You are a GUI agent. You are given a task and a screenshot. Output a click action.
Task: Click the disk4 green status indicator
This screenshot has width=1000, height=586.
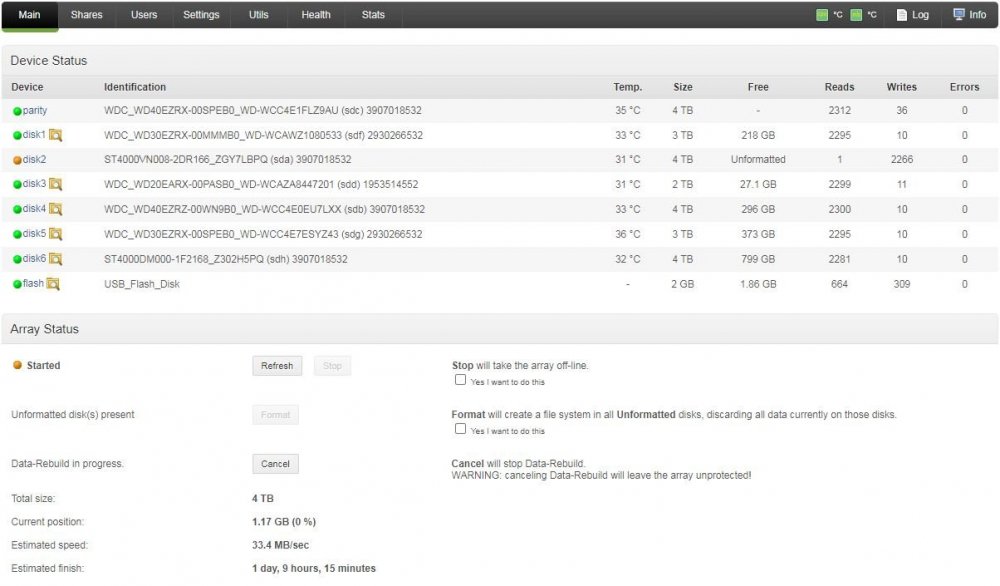click(17, 210)
